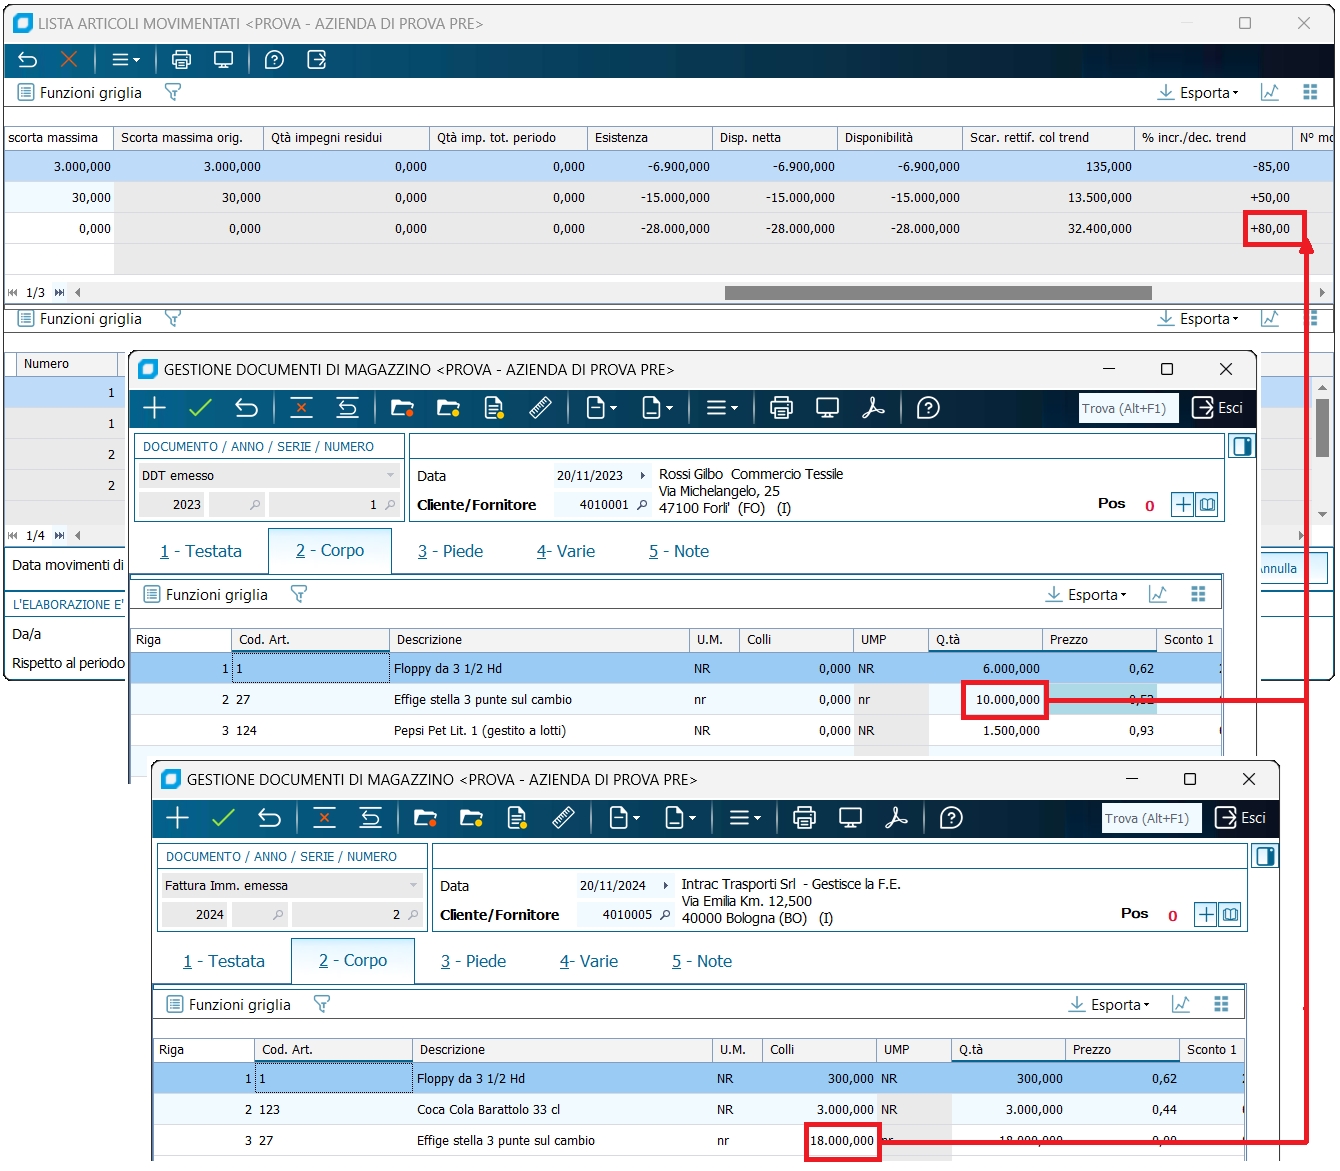This screenshot has height=1171, width=1340.
Task: Click the Esistenza column header
Action: click(x=650, y=137)
